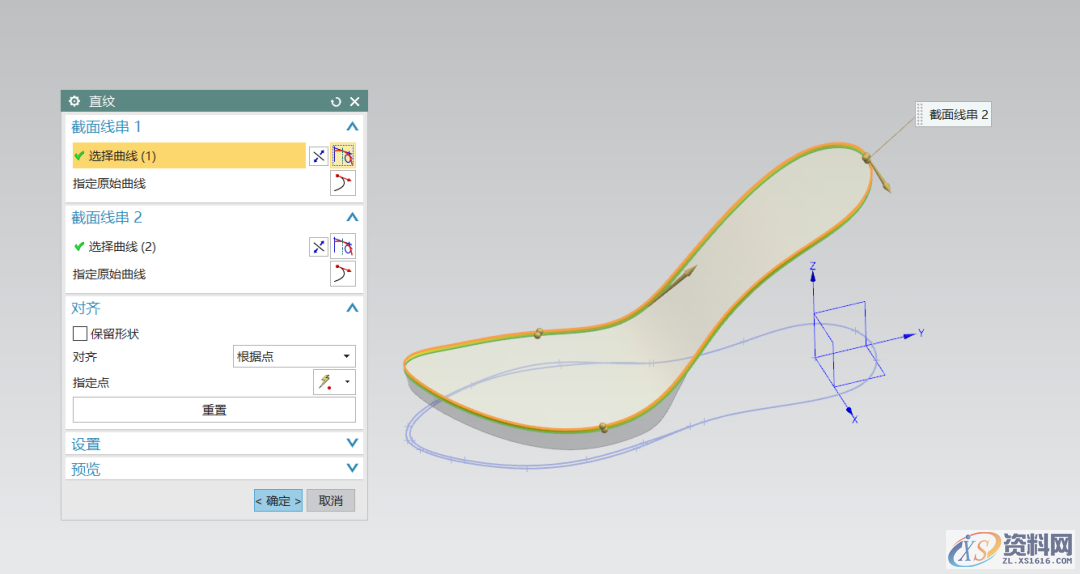Collapse the 截面线串 1 section

pos(351,127)
